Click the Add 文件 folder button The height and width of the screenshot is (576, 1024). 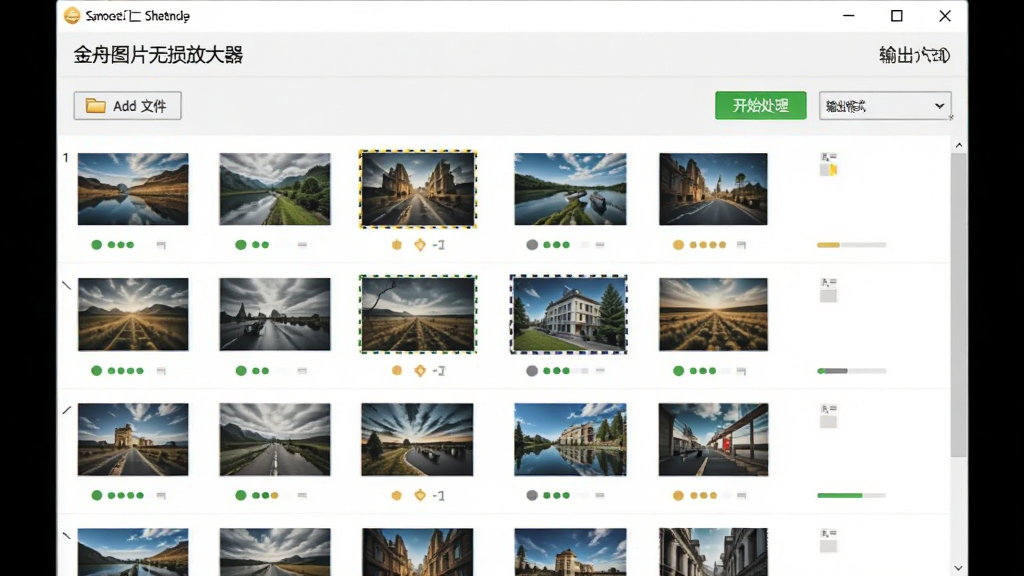[127, 106]
